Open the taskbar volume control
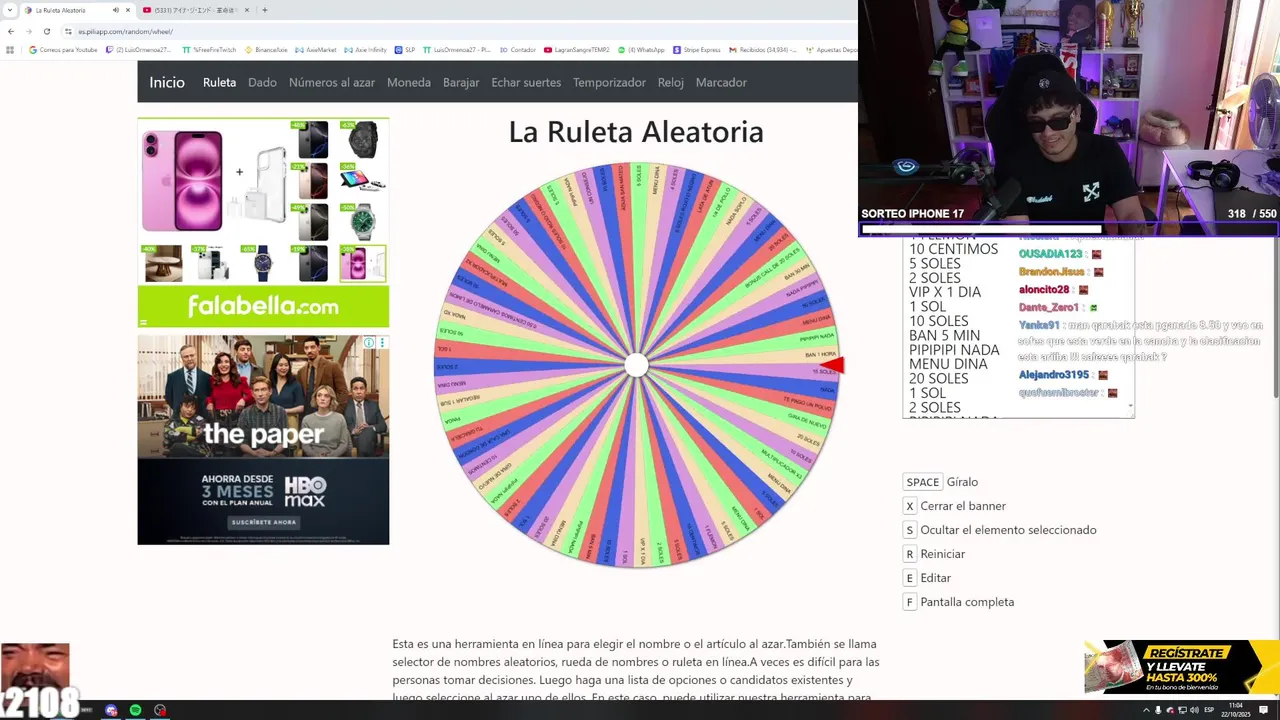The height and width of the screenshot is (720, 1280). pos(1194,710)
